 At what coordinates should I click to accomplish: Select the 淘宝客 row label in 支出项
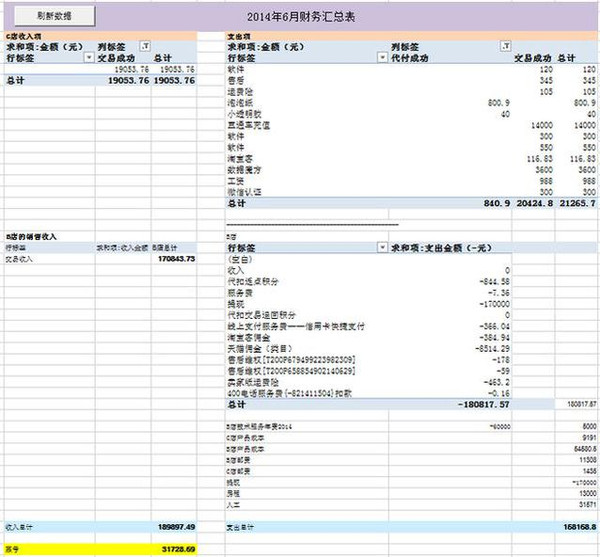point(240,159)
